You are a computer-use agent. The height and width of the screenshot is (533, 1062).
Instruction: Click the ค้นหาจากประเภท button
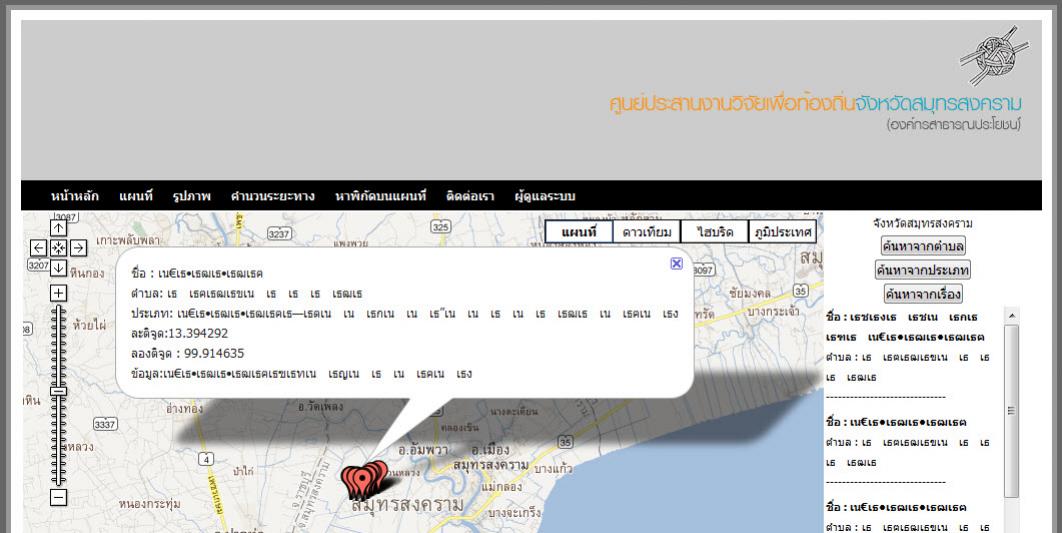point(922,270)
